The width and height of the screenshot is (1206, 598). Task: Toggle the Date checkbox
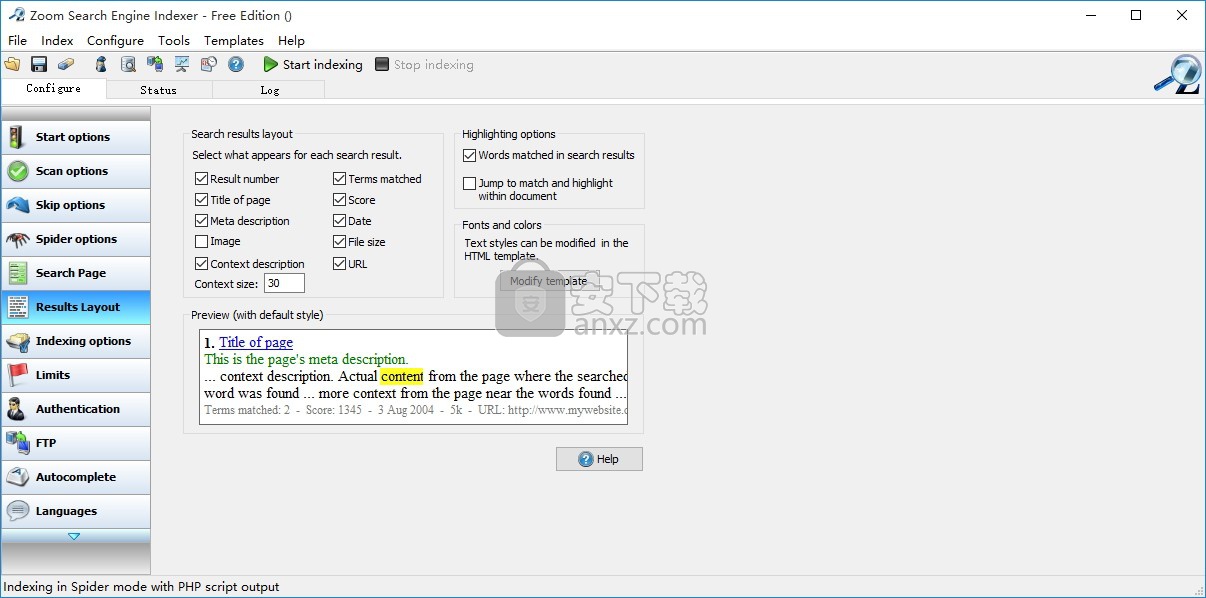(x=340, y=221)
